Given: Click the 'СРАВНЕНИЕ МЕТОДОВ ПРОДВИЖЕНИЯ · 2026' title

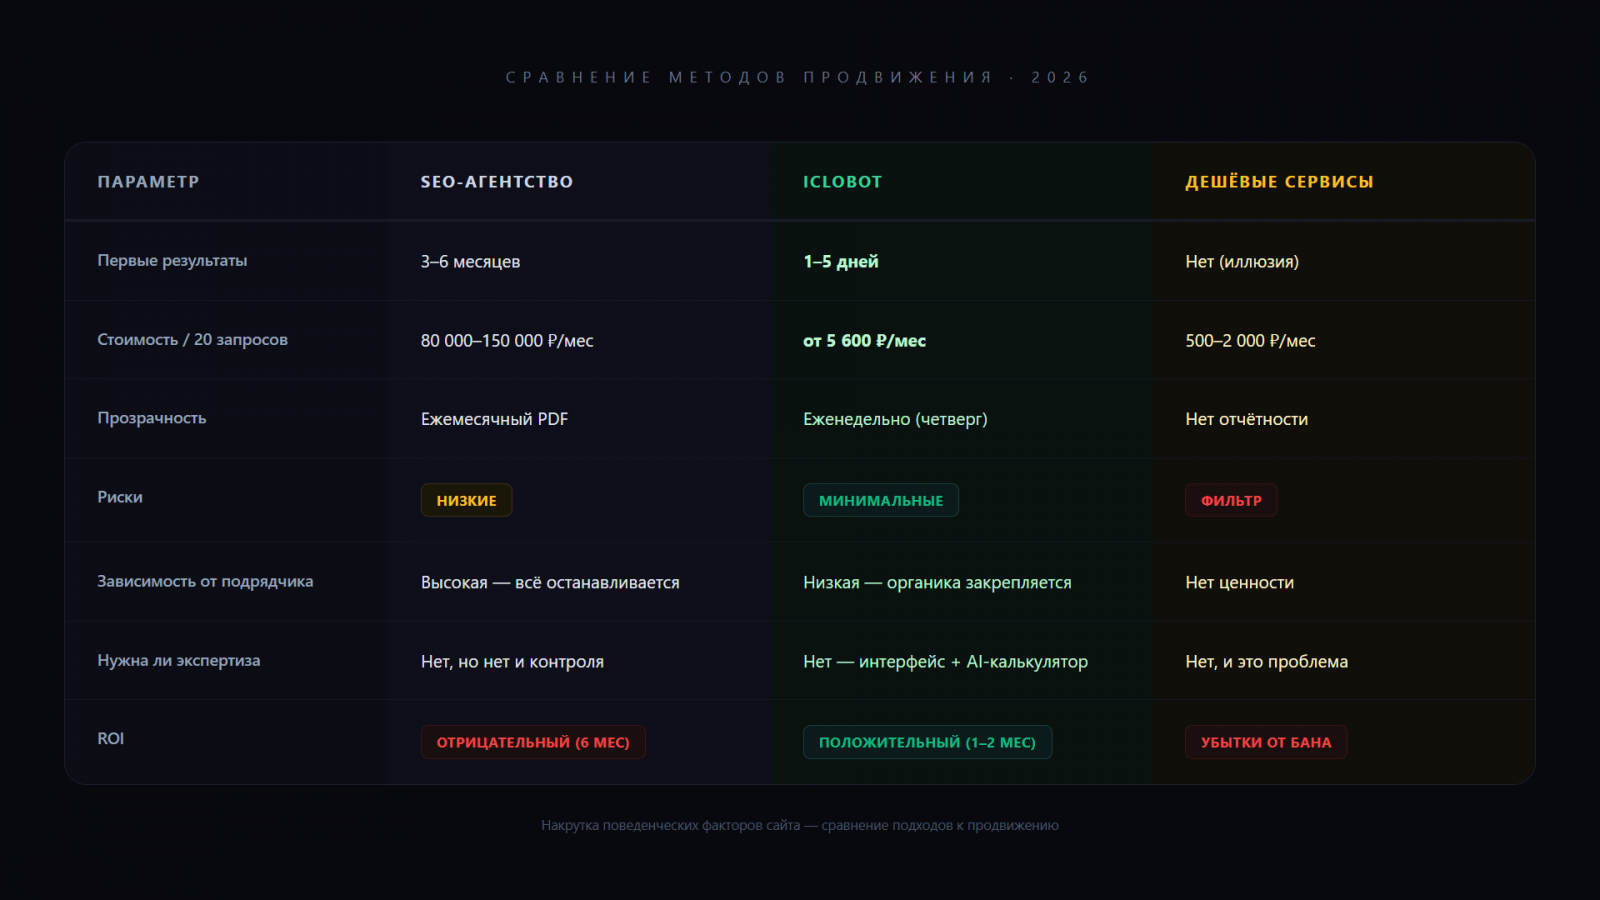Looking at the screenshot, I should tap(797, 78).
